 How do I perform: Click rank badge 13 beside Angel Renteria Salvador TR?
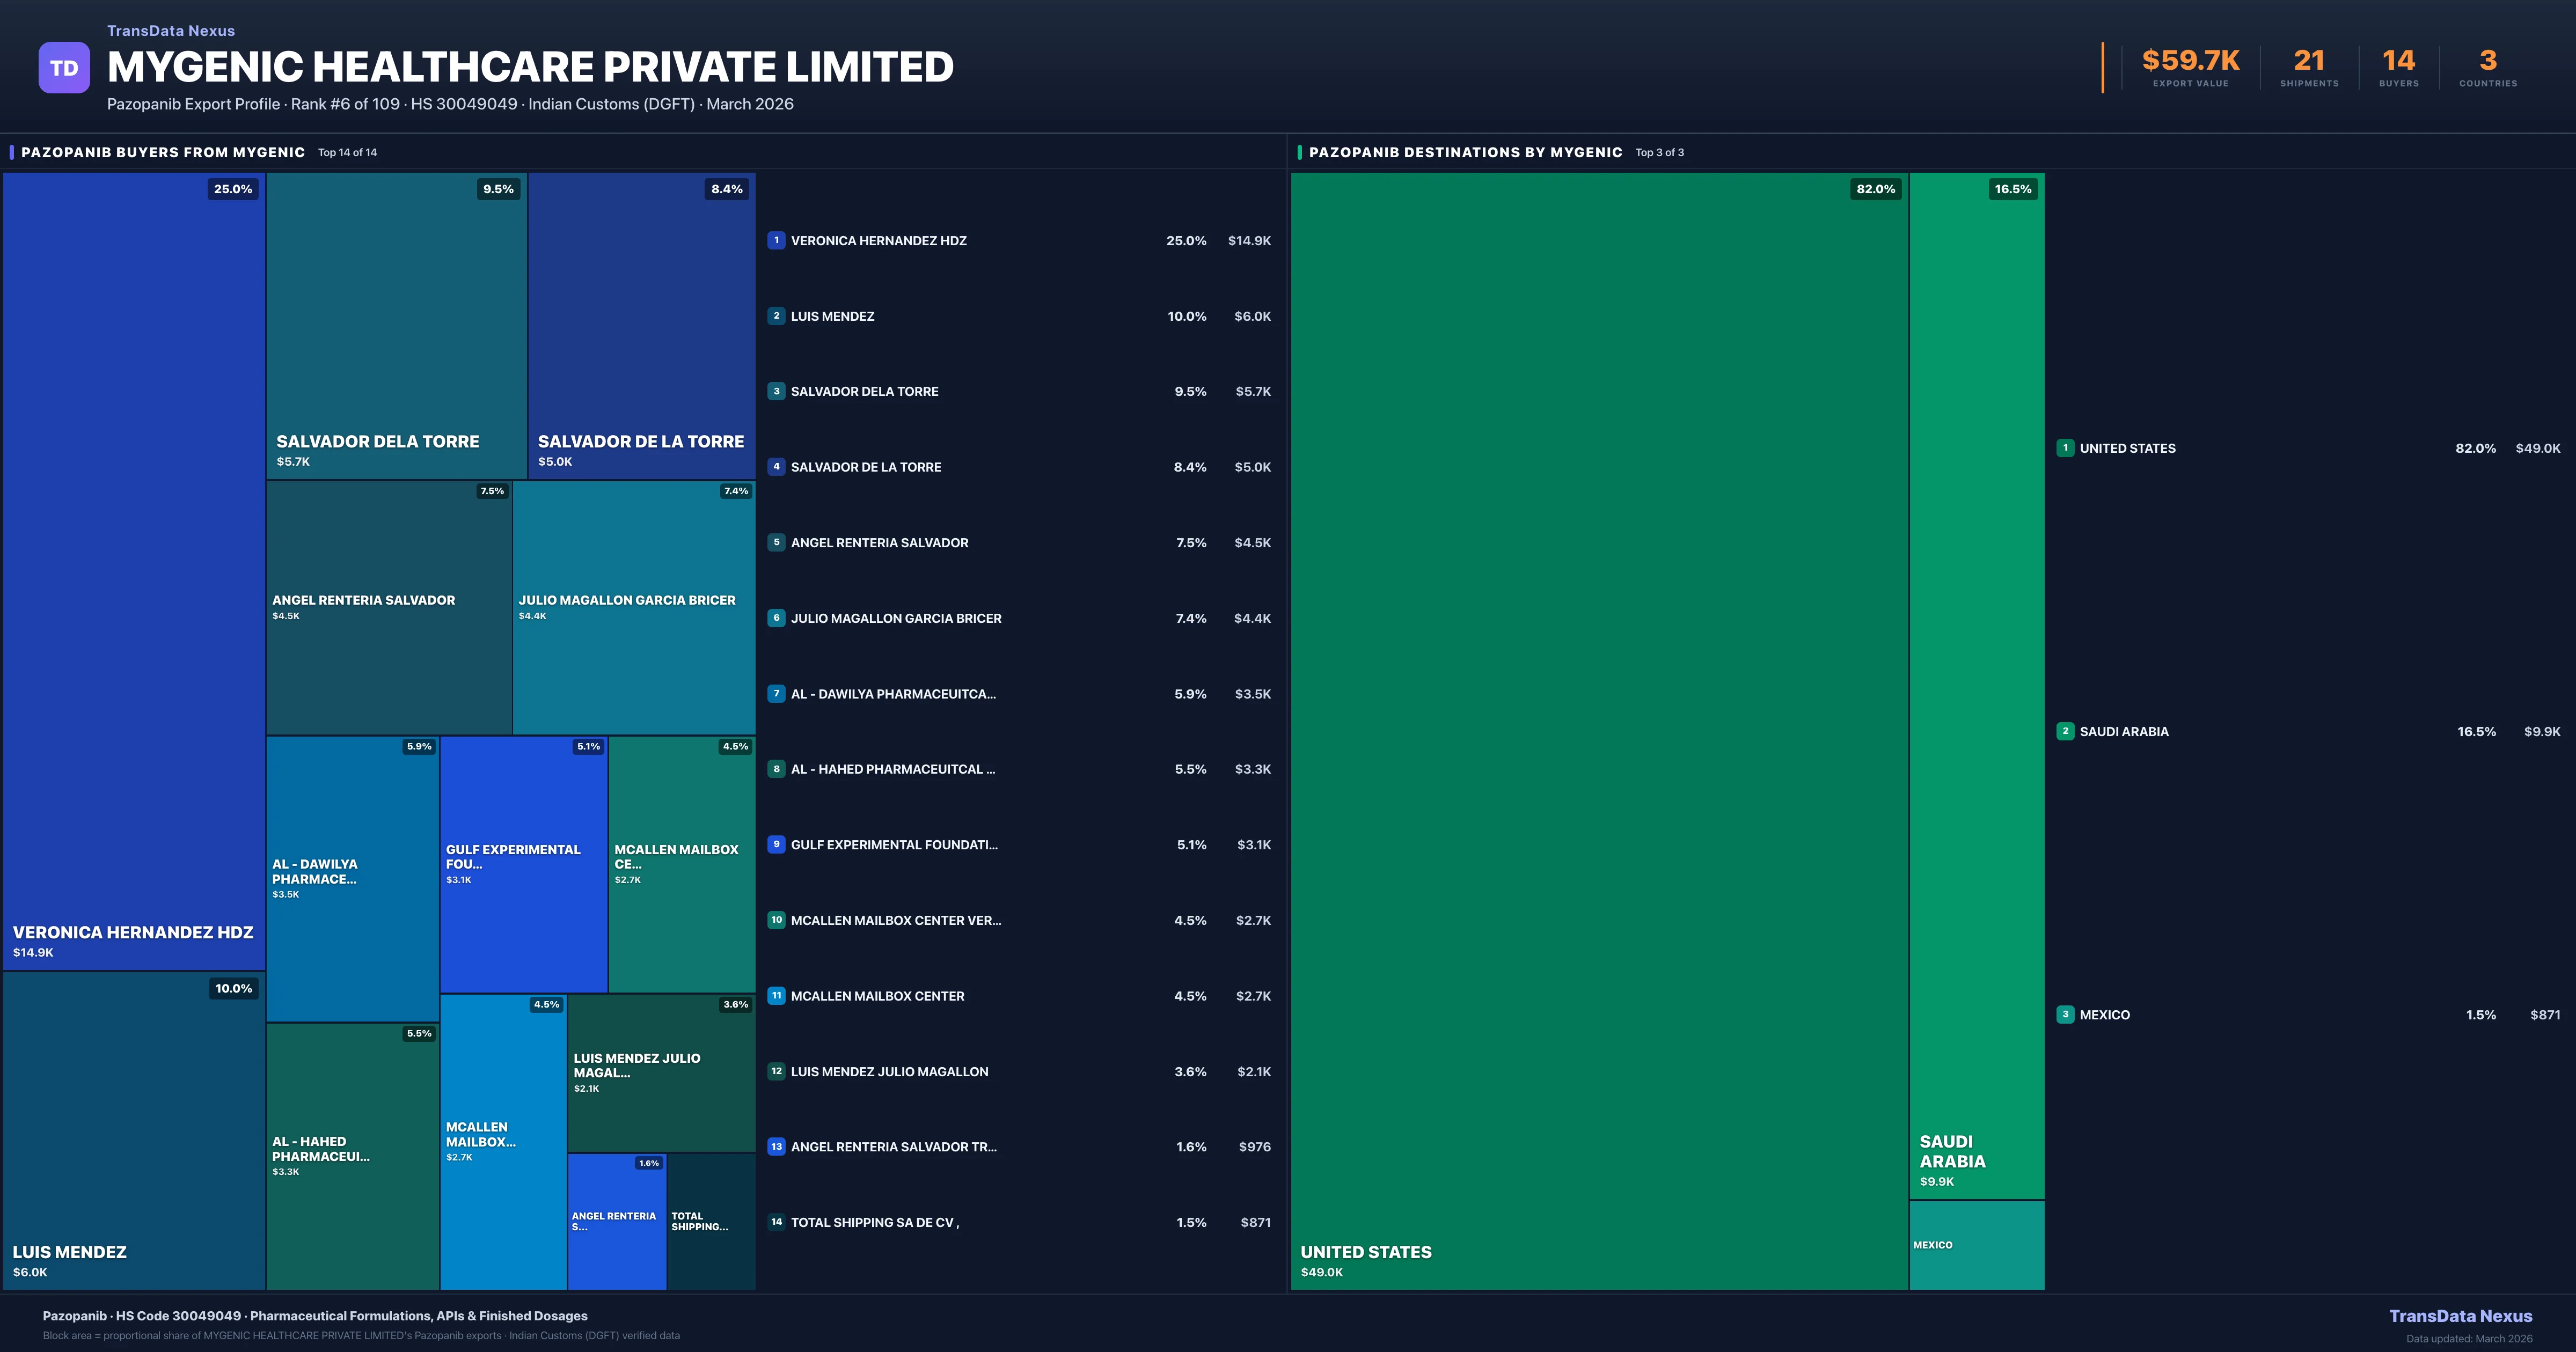tap(776, 1147)
